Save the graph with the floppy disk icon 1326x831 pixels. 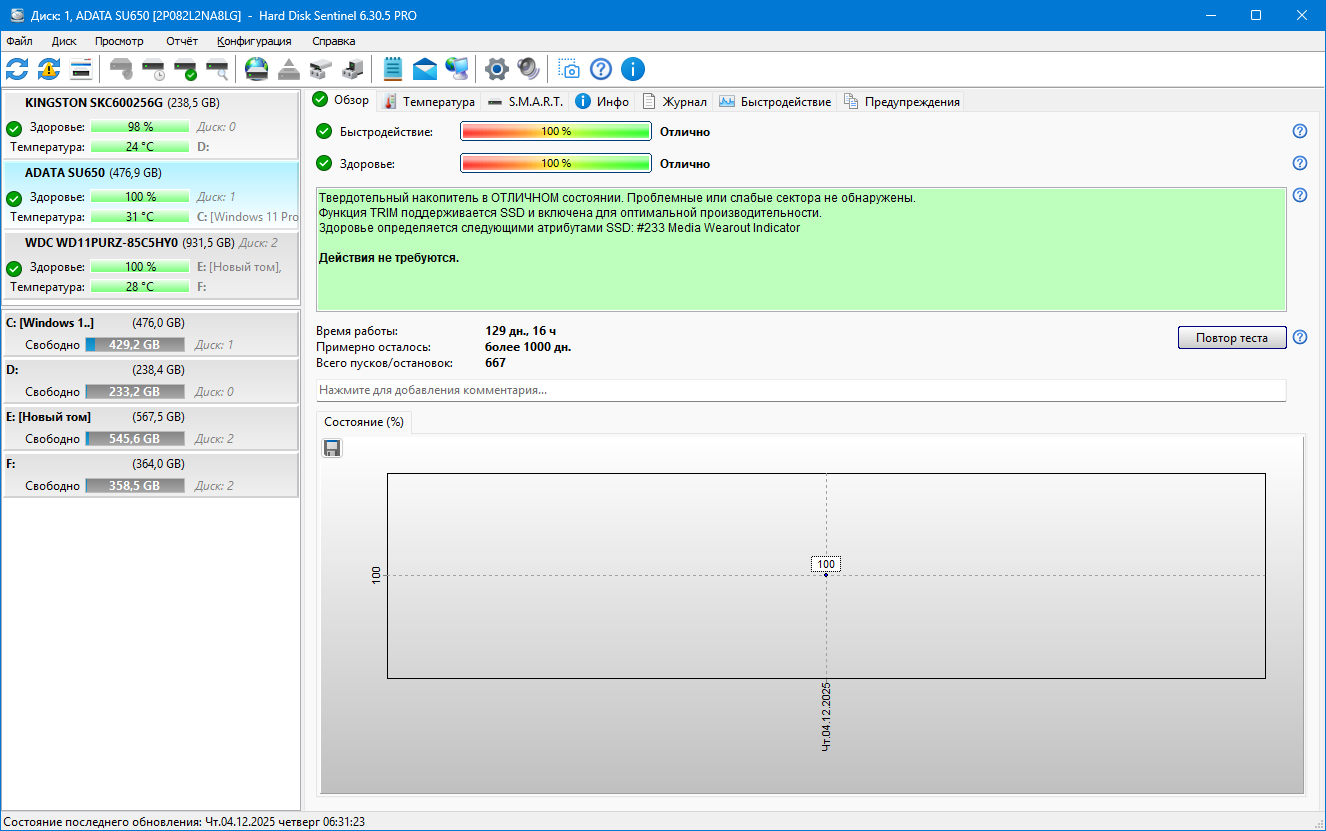tap(333, 448)
